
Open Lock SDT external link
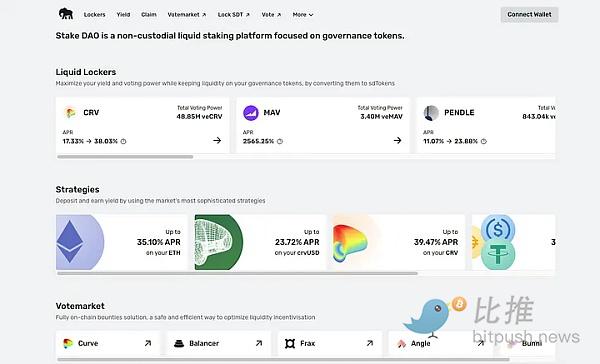tap(233, 15)
